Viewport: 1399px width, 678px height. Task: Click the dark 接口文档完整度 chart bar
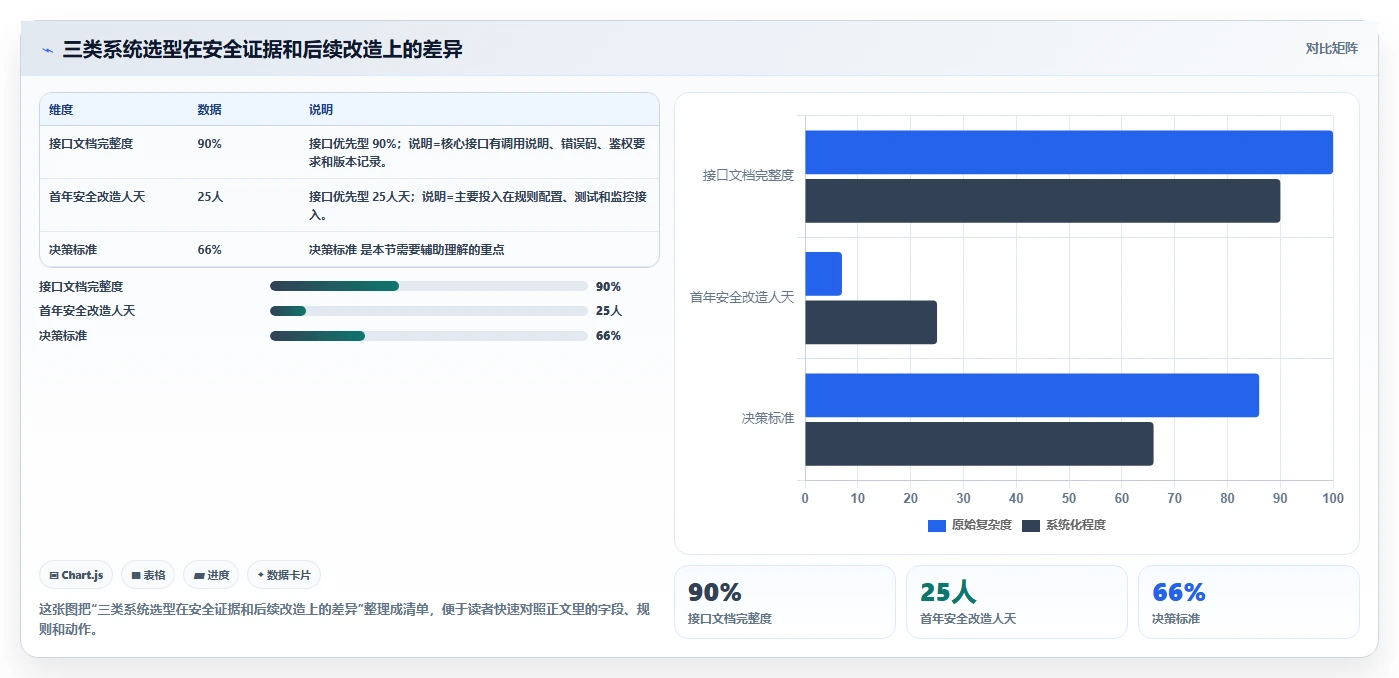(x=1042, y=201)
